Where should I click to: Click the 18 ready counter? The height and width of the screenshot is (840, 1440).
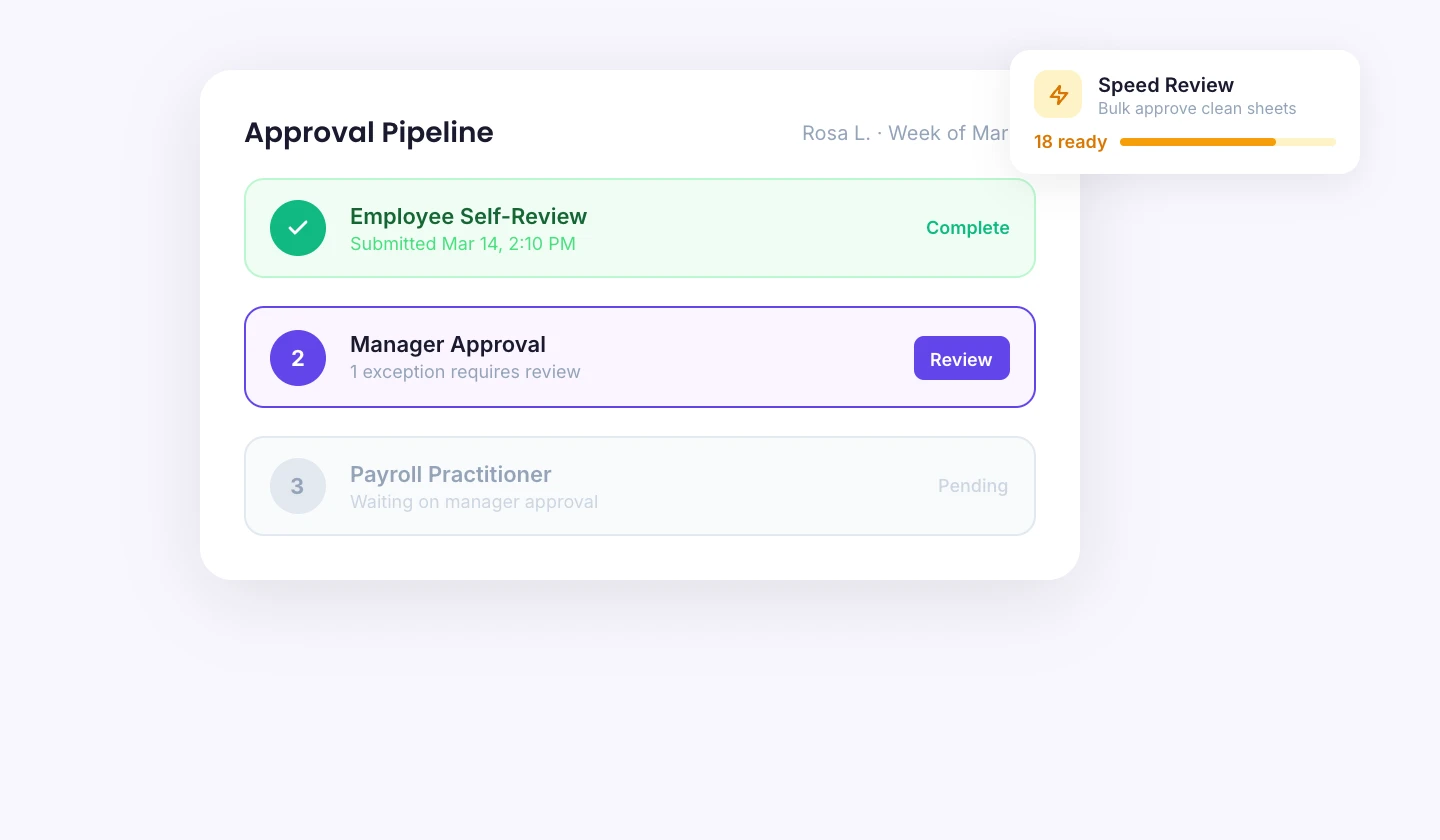pos(1070,142)
